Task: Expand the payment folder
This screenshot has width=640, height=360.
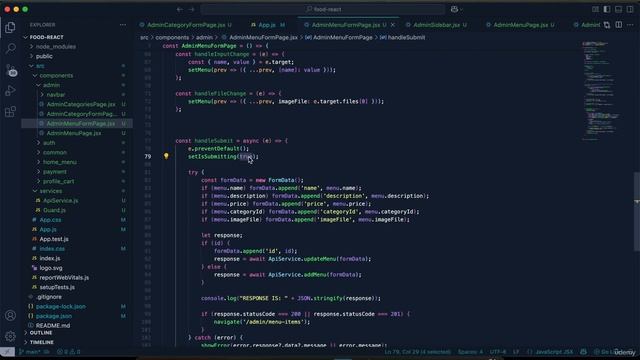Action: tap(55, 171)
